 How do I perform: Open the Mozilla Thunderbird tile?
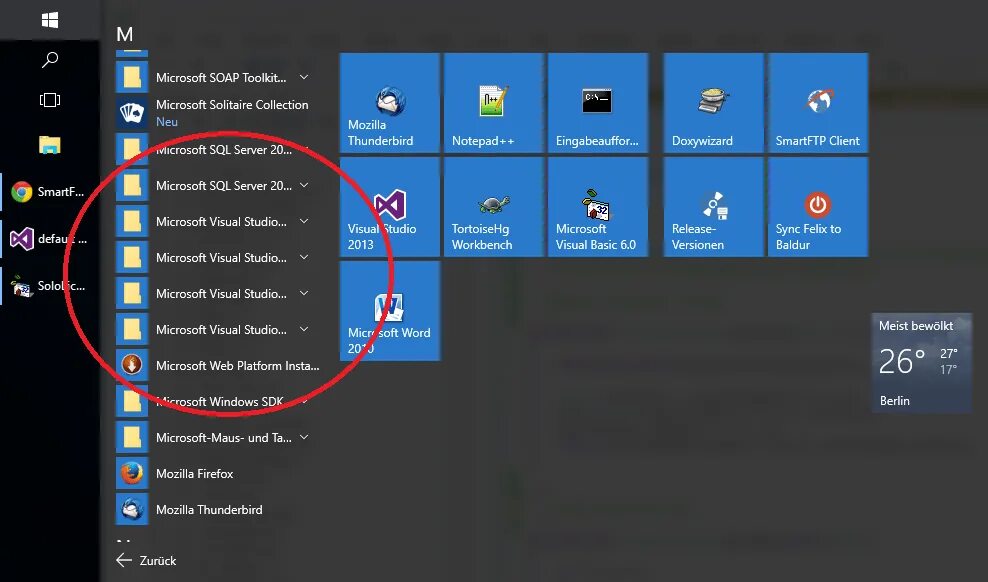[x=389, y=103]
